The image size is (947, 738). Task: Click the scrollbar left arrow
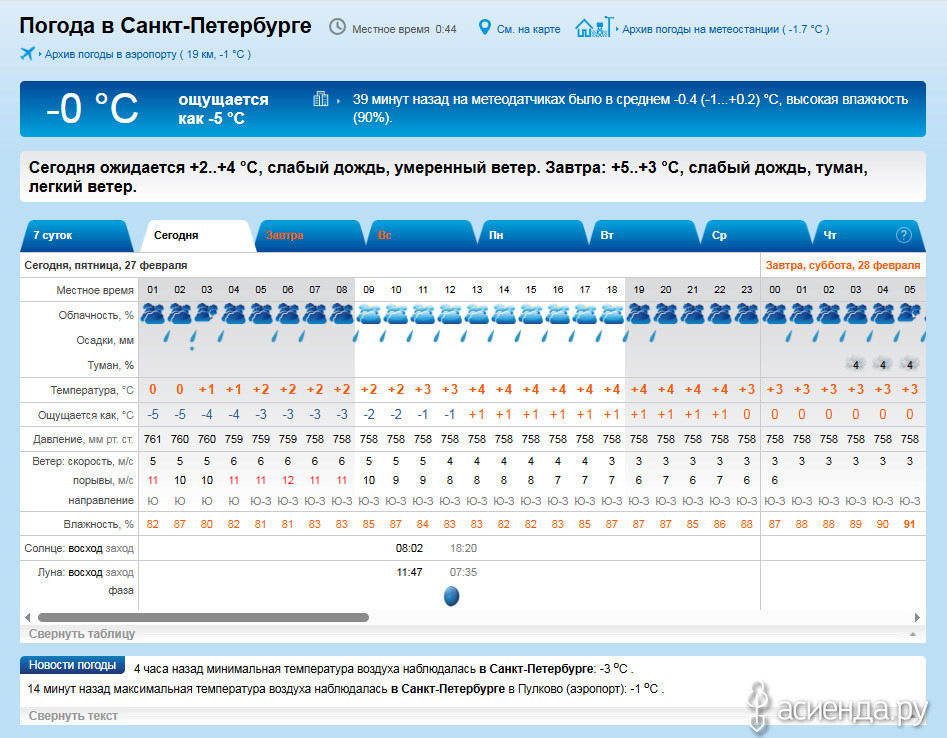click(x=27, y=618)
